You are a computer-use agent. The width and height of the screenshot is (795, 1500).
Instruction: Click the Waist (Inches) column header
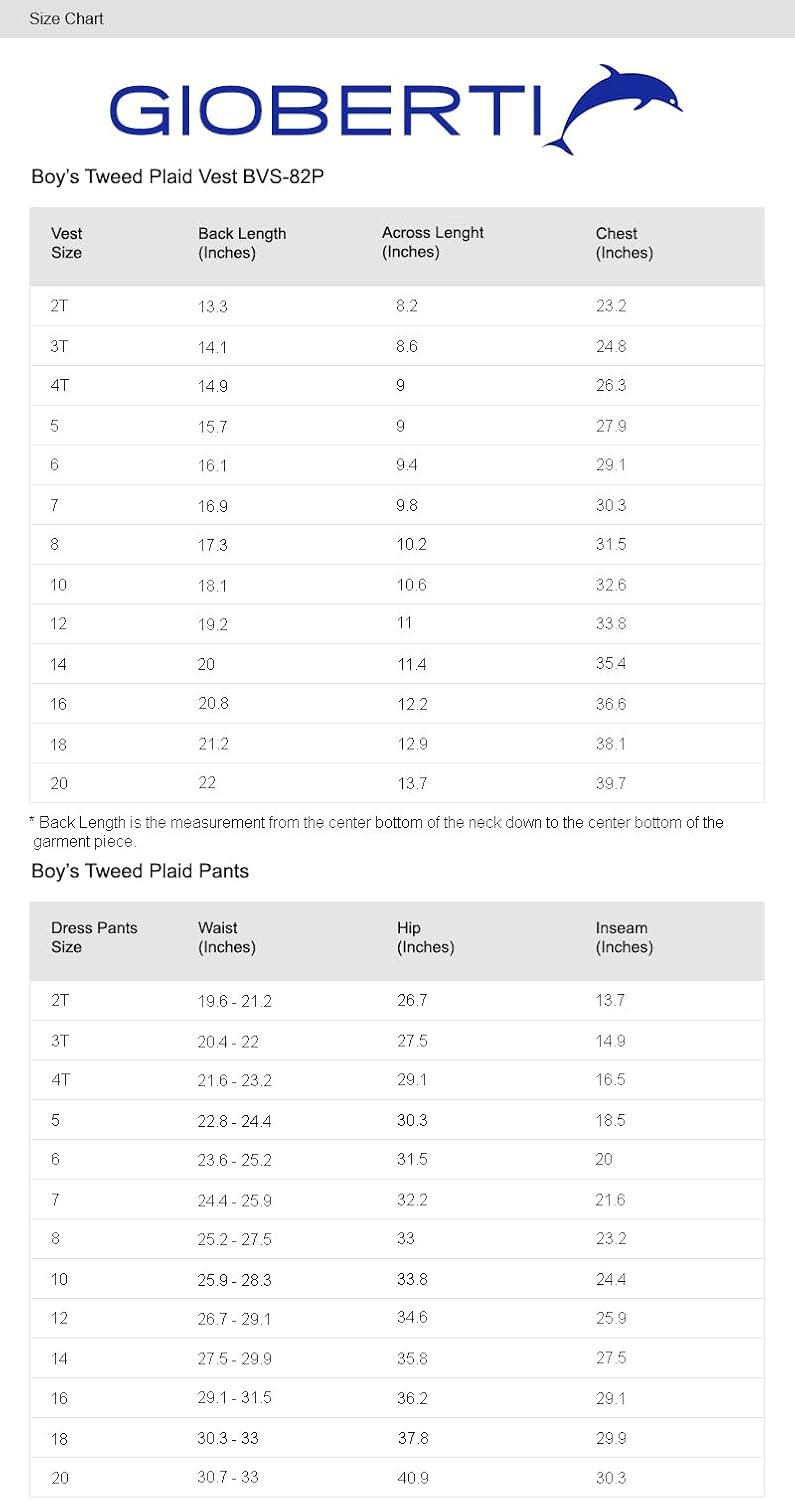[x=227, y=937]
